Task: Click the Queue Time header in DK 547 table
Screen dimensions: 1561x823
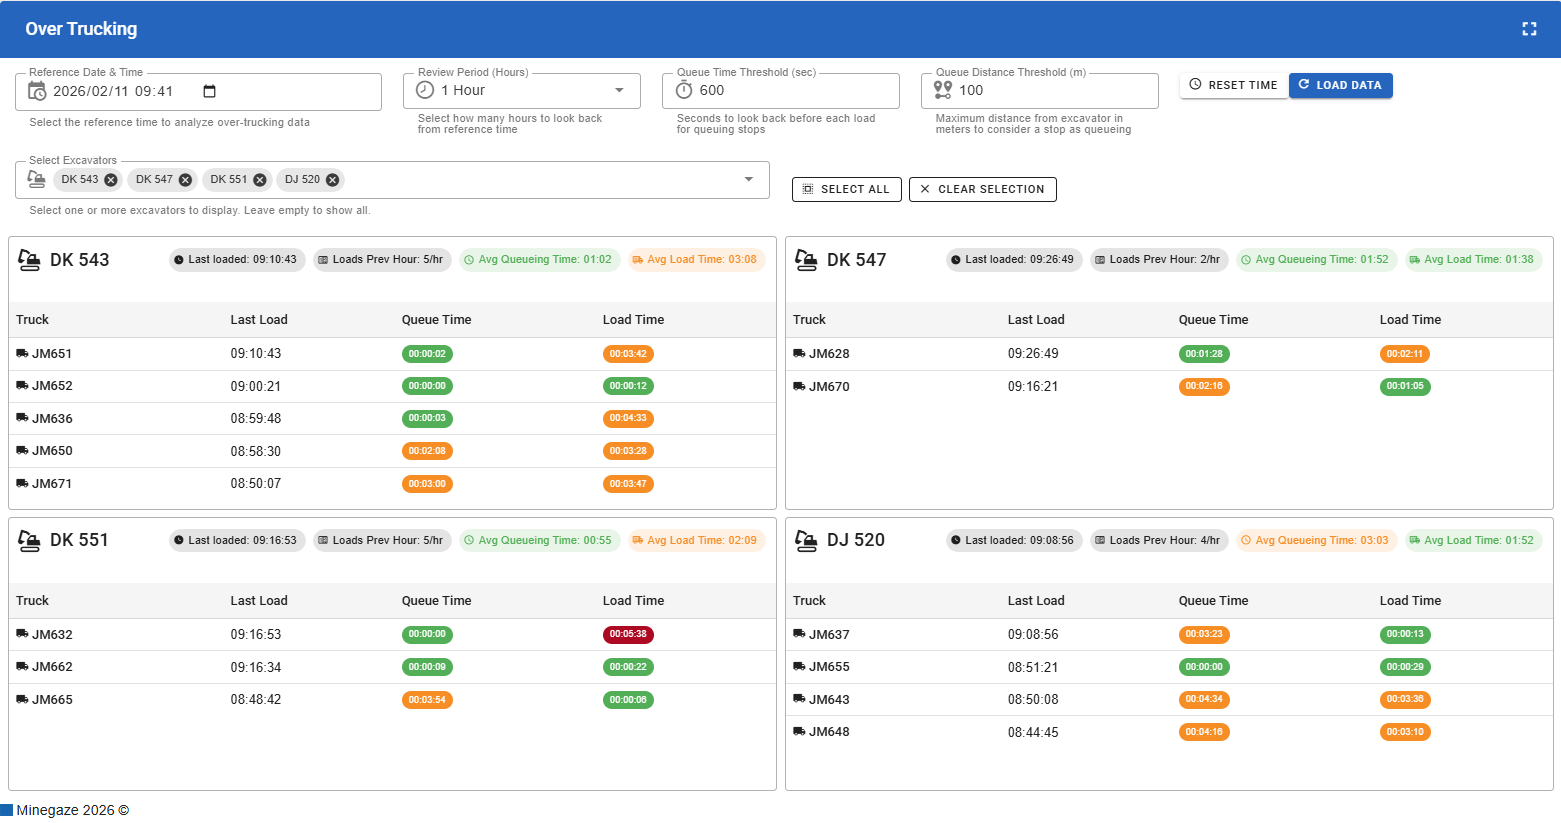Action: point(1213,320)
